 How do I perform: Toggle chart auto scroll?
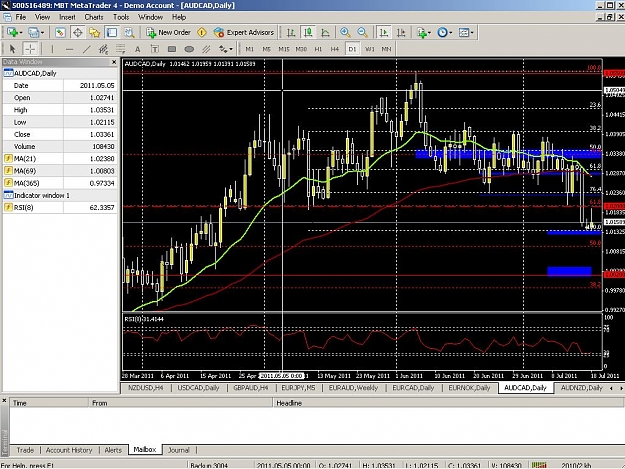coord(384,33)
